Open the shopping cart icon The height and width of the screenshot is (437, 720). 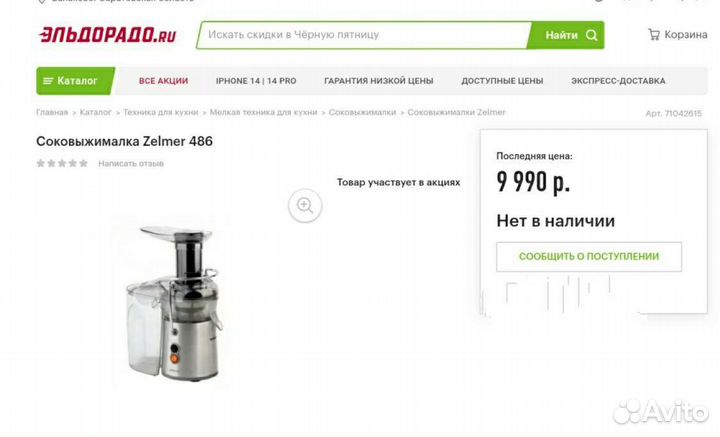click(653, 34)
